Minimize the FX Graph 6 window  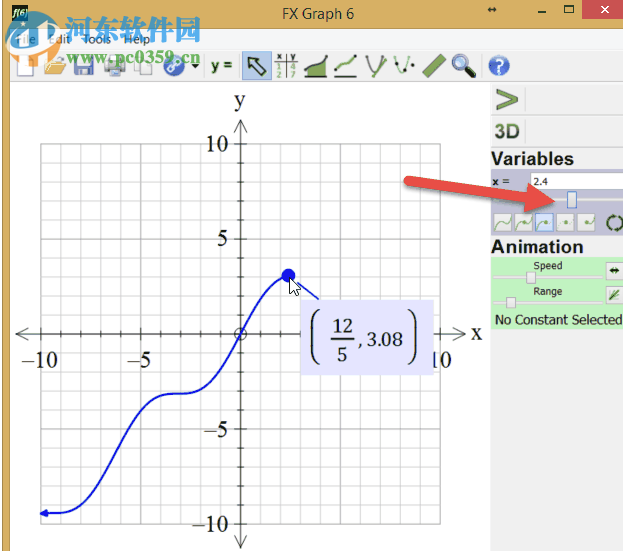(x=542, y=11)
